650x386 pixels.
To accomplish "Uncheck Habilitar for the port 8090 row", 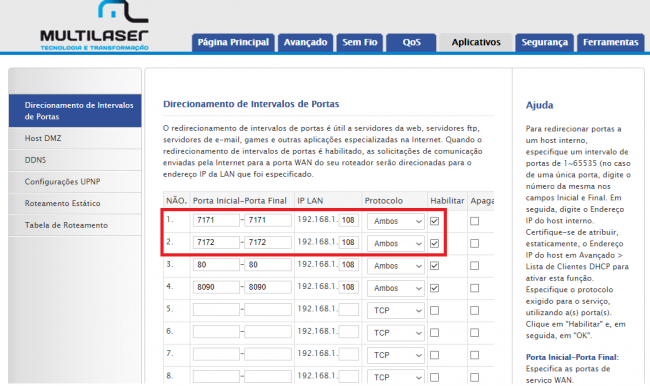I will point(434,288).
